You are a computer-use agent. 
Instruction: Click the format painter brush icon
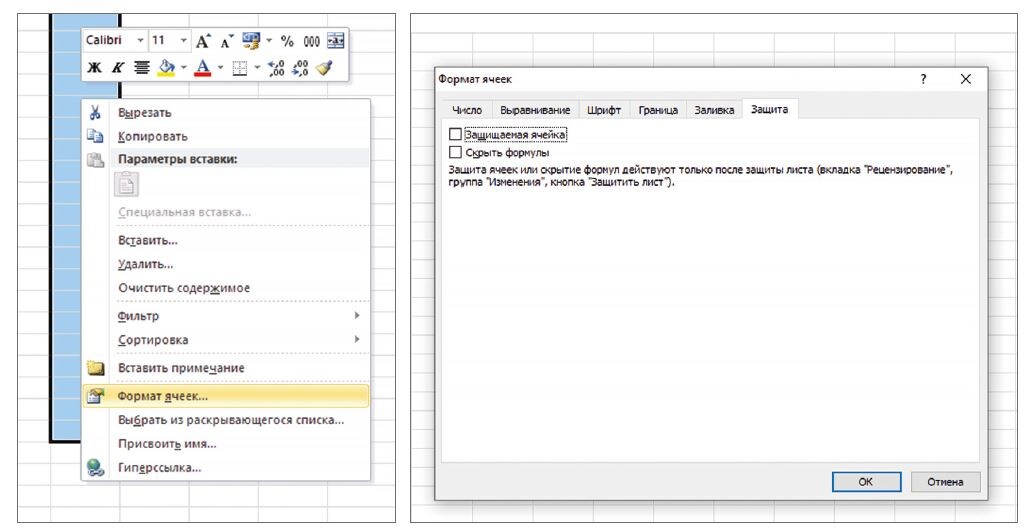(x=324, y=68)
